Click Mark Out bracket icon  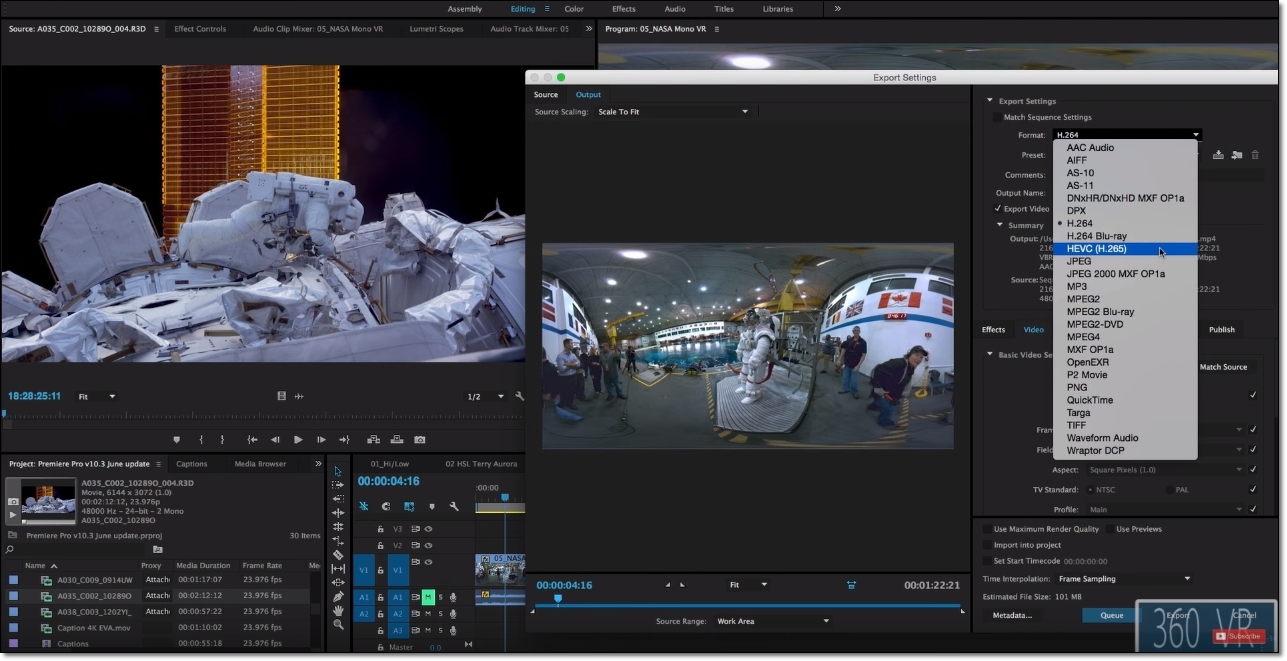click(222, 439)
